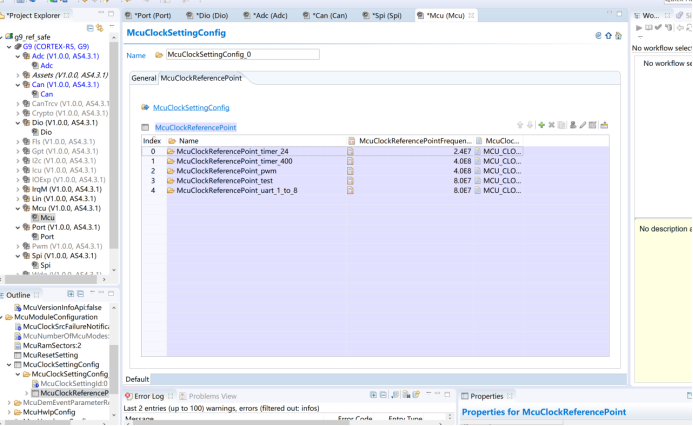Duplicate selected reference point copy icon
The image size is (693, 426).
pyautogui.click(x=562, y=126)
